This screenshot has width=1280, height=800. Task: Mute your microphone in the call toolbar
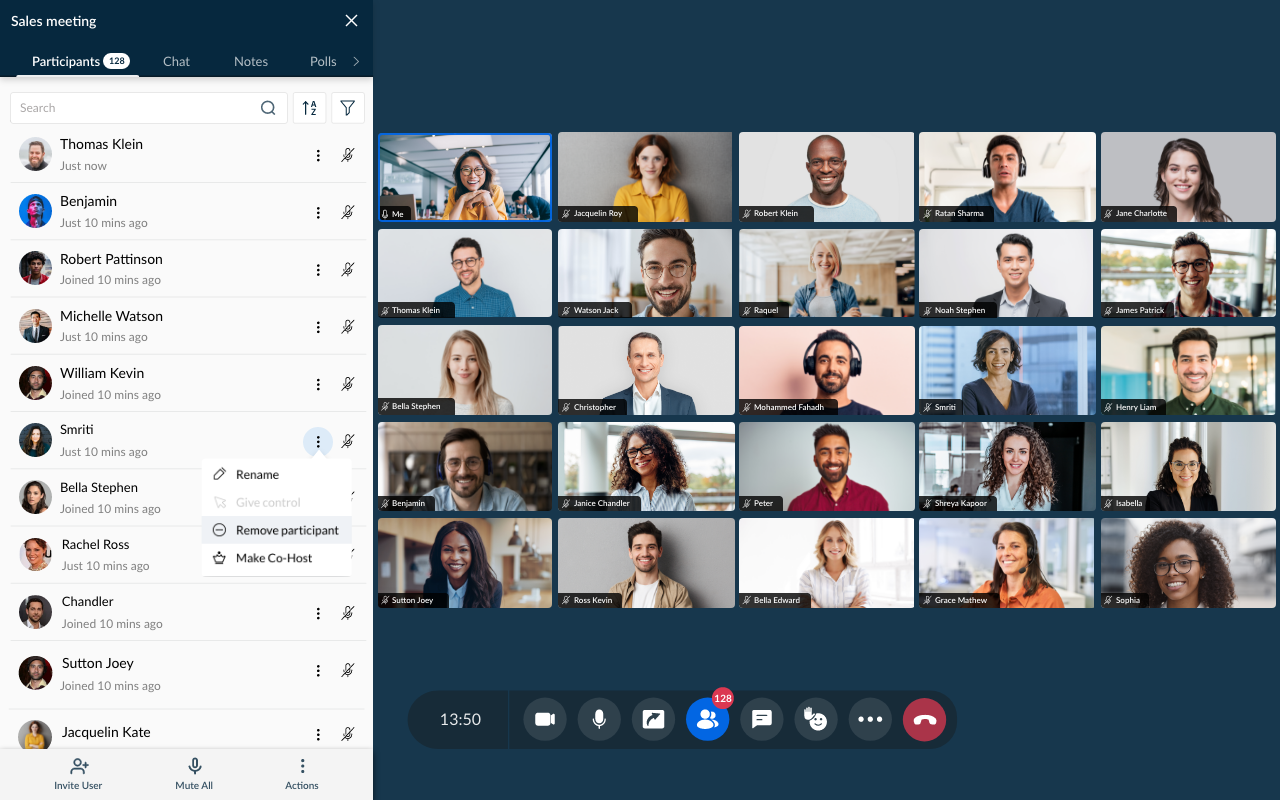(x=598, y=719)
